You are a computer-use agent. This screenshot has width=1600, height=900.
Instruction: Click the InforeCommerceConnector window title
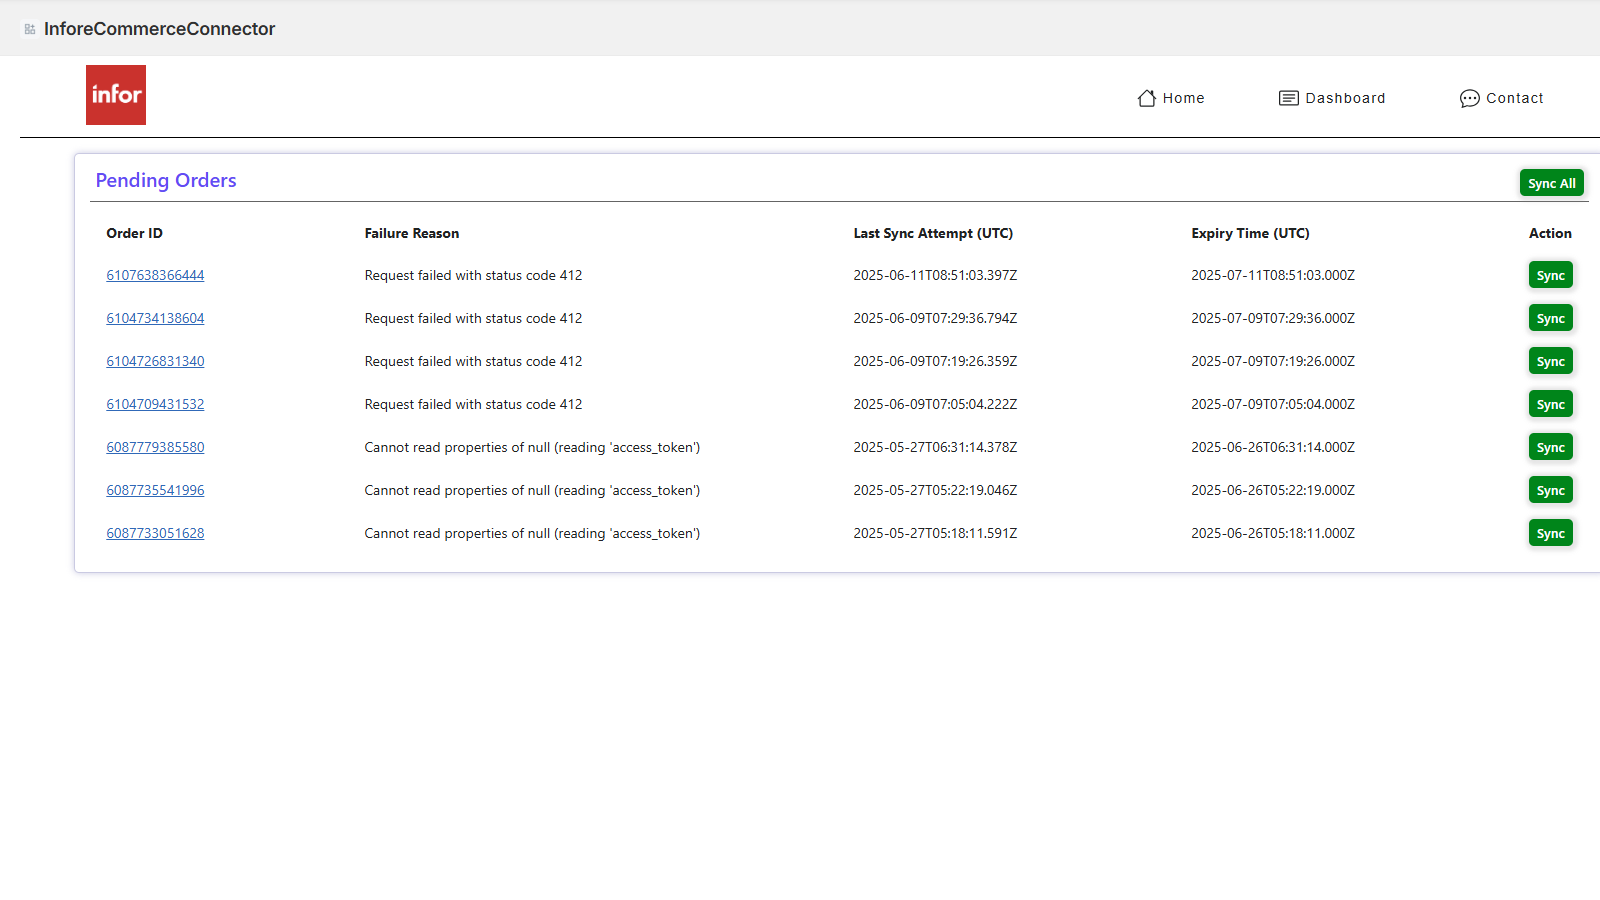pyautogui.click(x=159, y=29)
